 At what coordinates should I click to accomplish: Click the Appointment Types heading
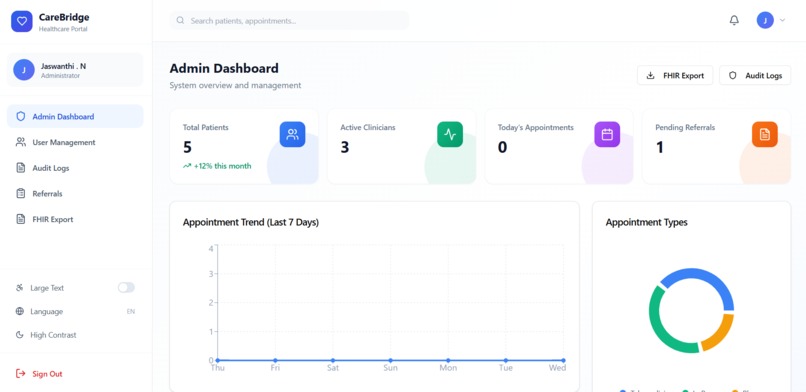pyautogui.click(x=647, y=222)
